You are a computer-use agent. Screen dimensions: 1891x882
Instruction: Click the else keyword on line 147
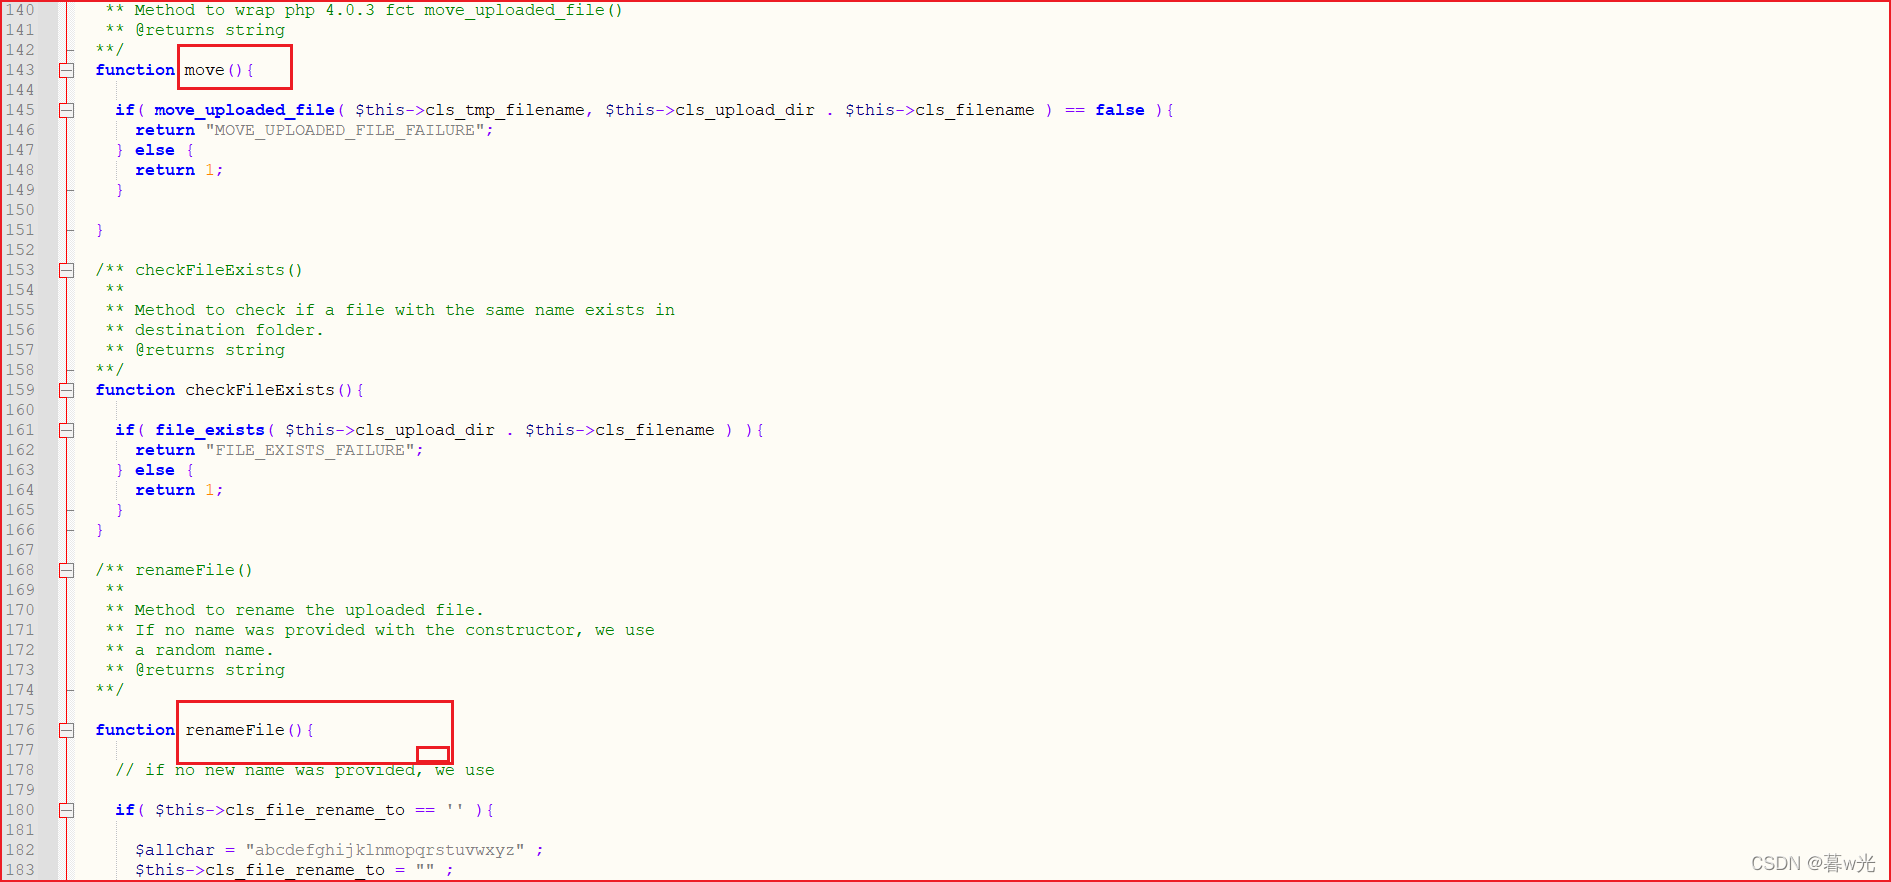click(155, 150)
